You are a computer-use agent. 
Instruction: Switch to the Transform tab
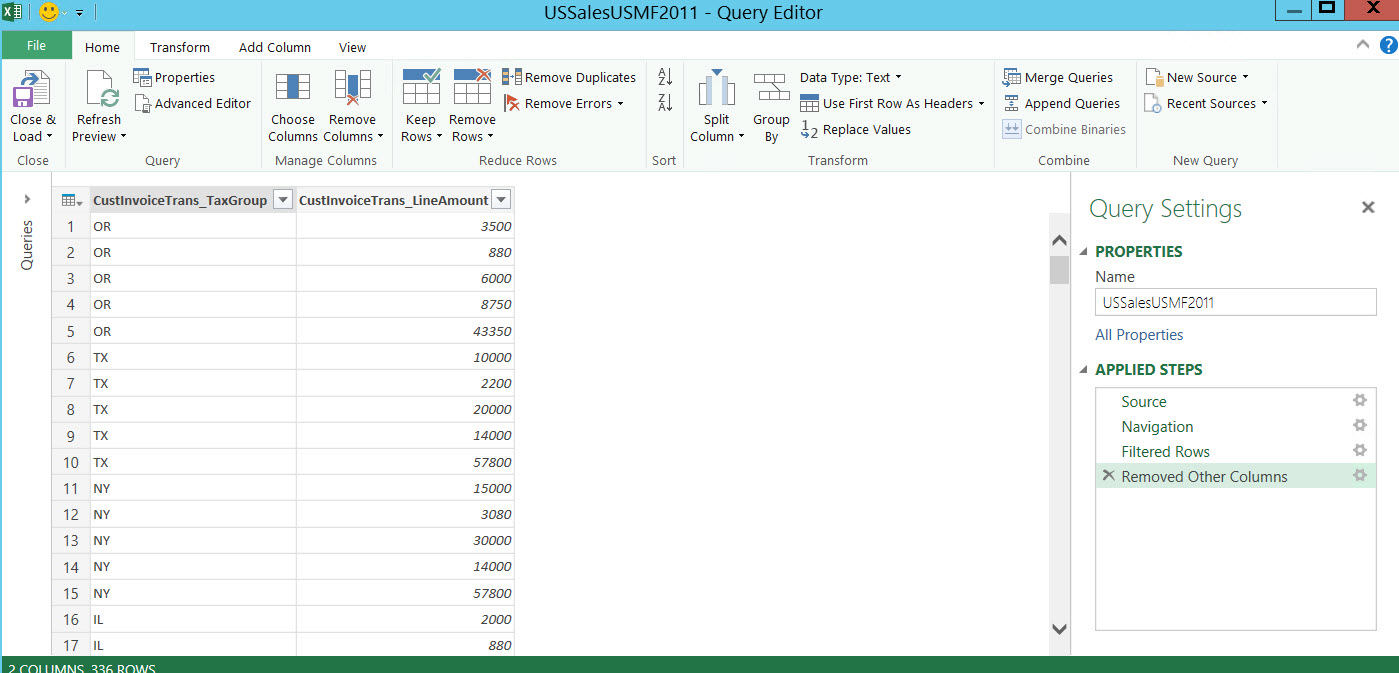180,47
